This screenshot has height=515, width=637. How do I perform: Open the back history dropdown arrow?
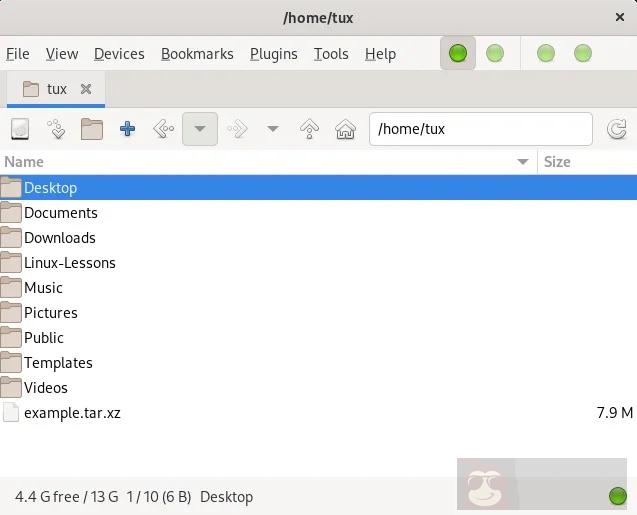200,129
